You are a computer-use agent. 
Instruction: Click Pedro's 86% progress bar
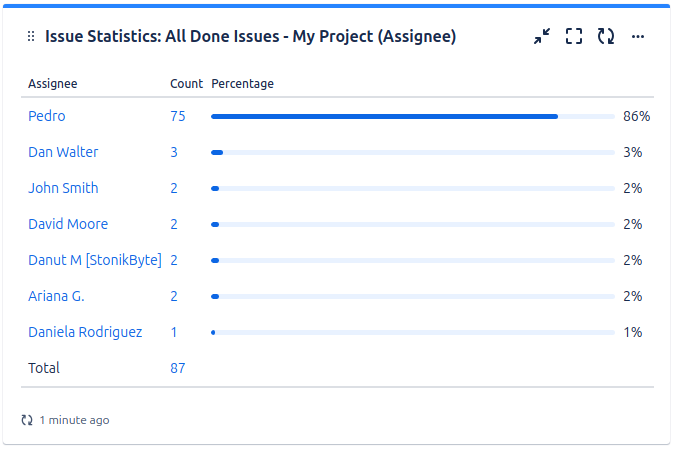(412, 117)
